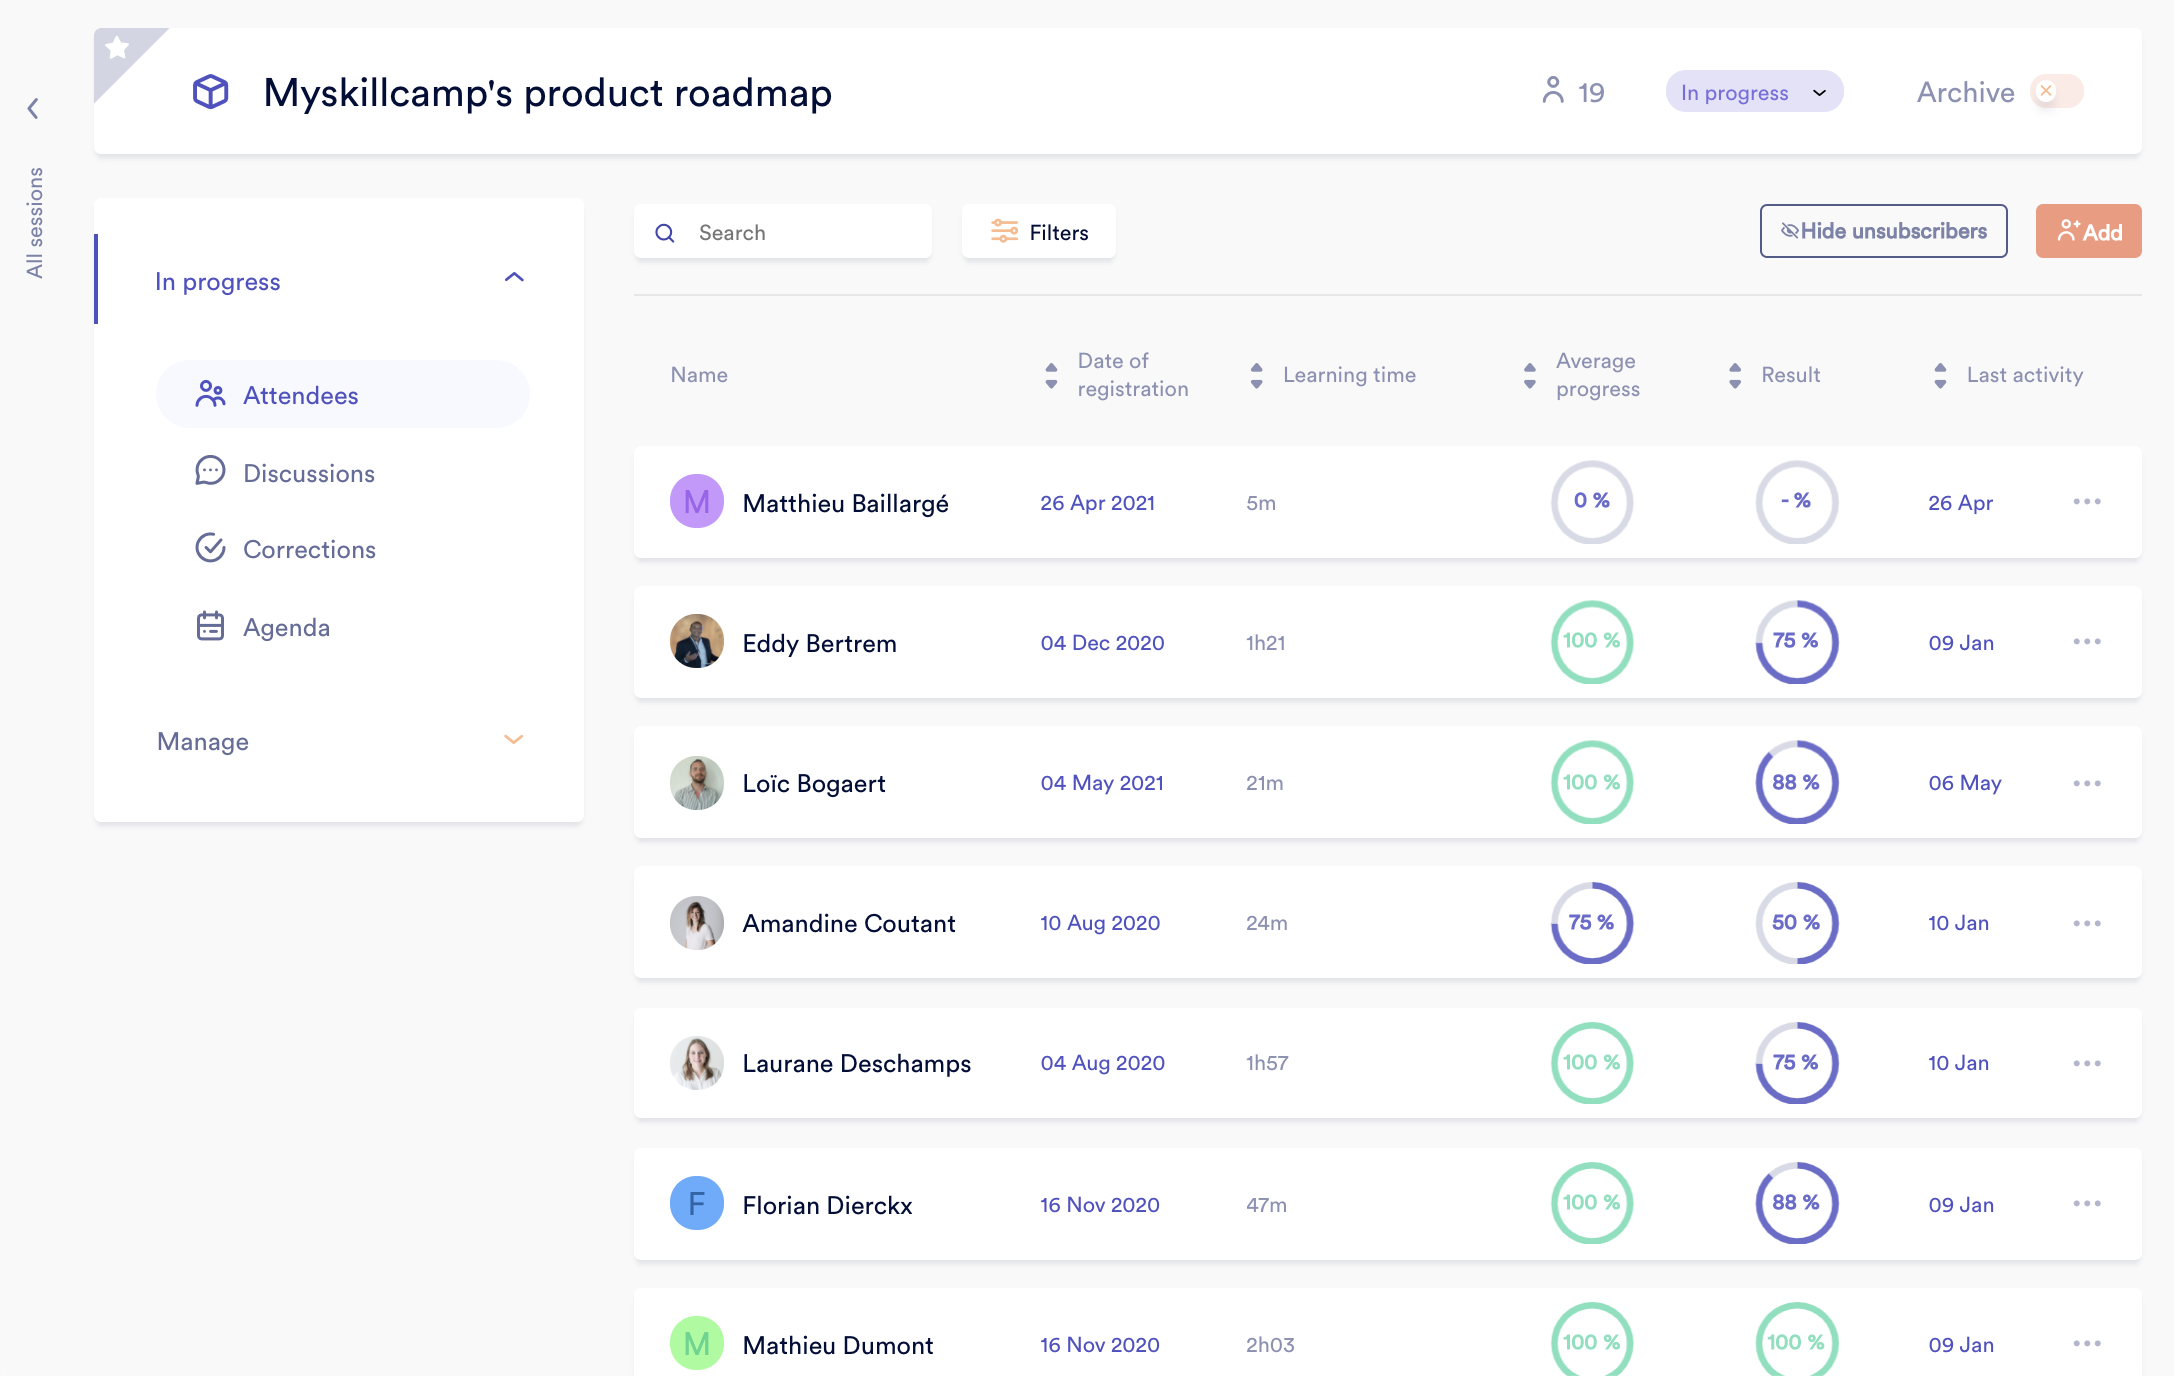Click three-dot menu for Eddy Bertrem row
The height and width of the screenshot is (1376, 2174).
(x=2087, y=640)
